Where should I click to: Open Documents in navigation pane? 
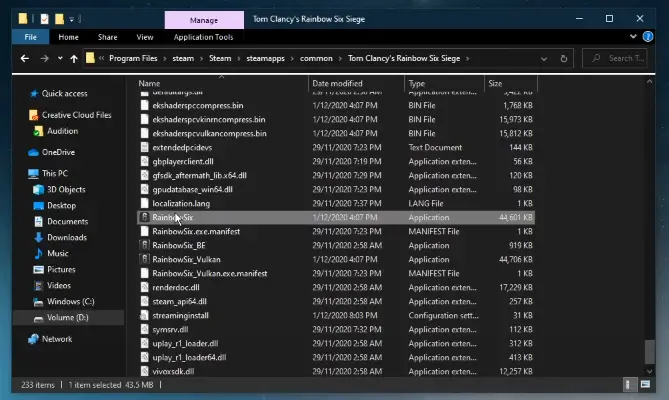pos(67,221)
